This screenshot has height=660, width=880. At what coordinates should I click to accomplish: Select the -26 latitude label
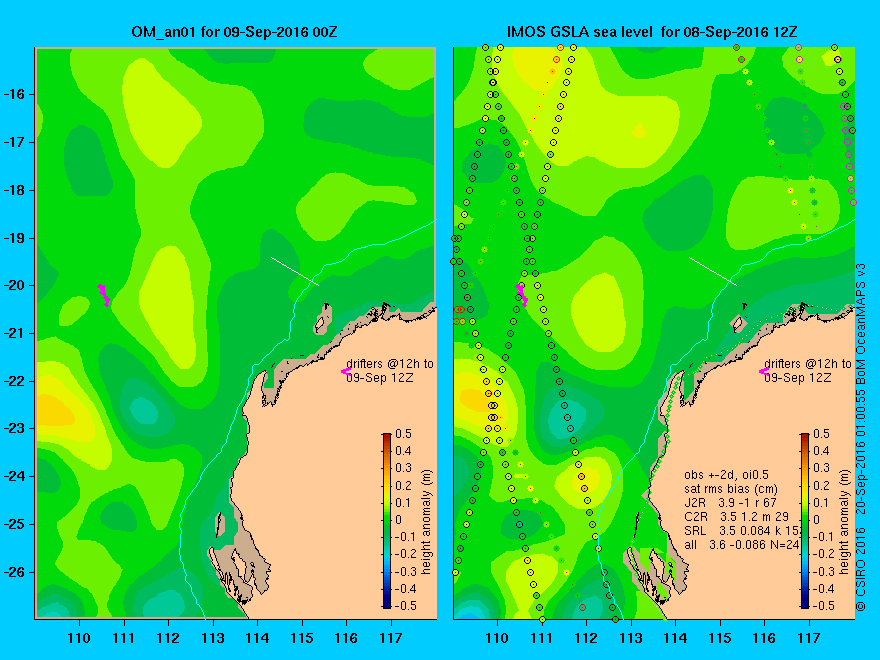(15, 572)
